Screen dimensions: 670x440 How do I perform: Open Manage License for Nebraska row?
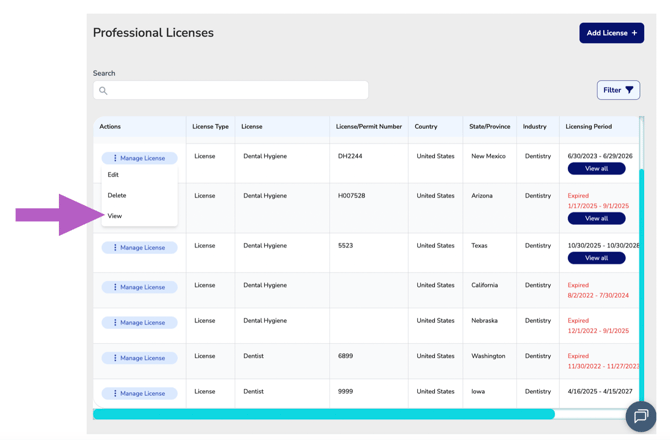pos(139,323)
